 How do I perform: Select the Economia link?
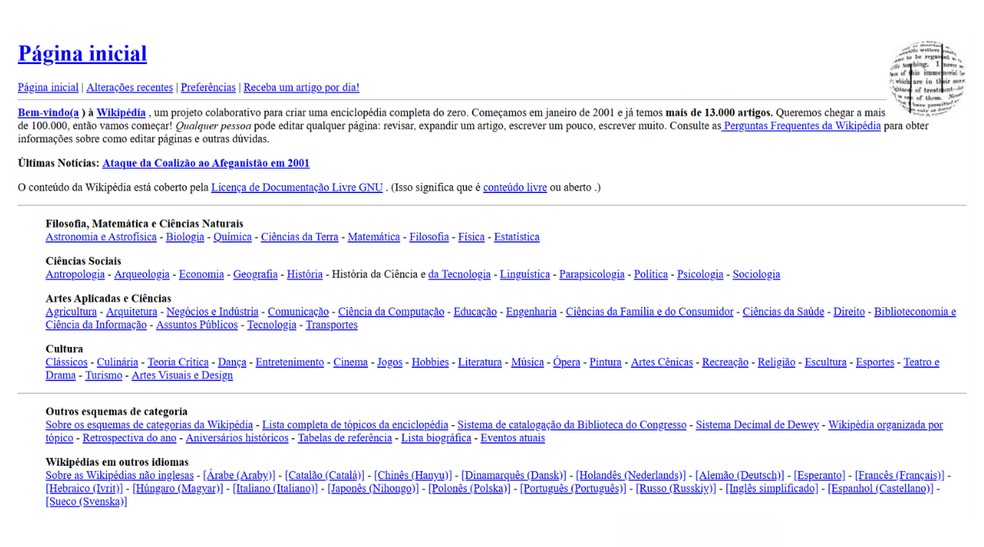[201, 274]
